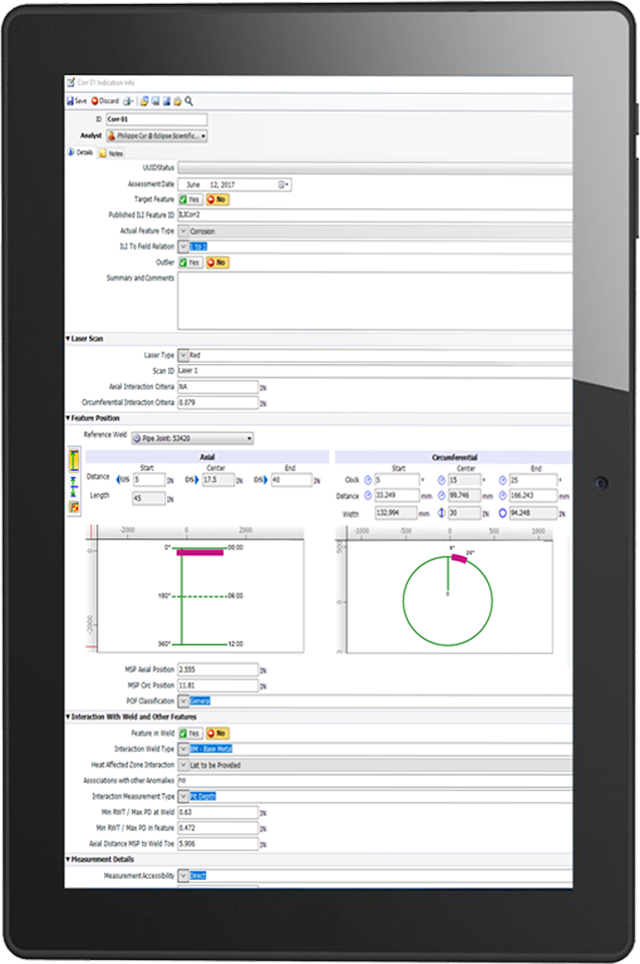Click icon beside Start distance 33.249
This screenshot has width=640, height=964.
point(368,496)
